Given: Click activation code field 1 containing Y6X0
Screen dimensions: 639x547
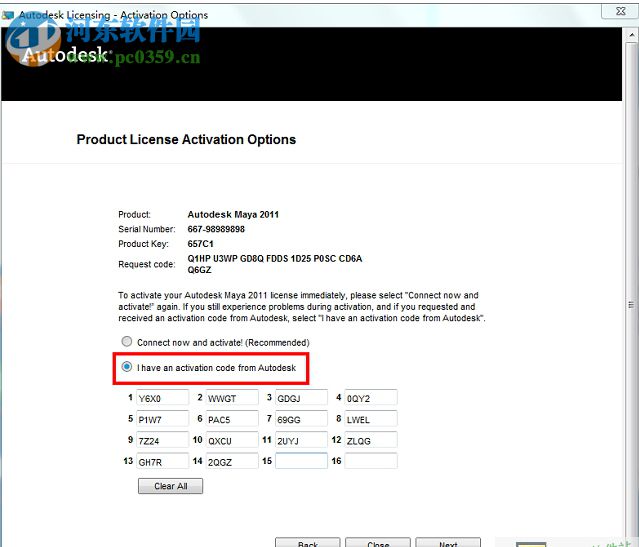Looking at the screenshot, I should click(162, 397).
